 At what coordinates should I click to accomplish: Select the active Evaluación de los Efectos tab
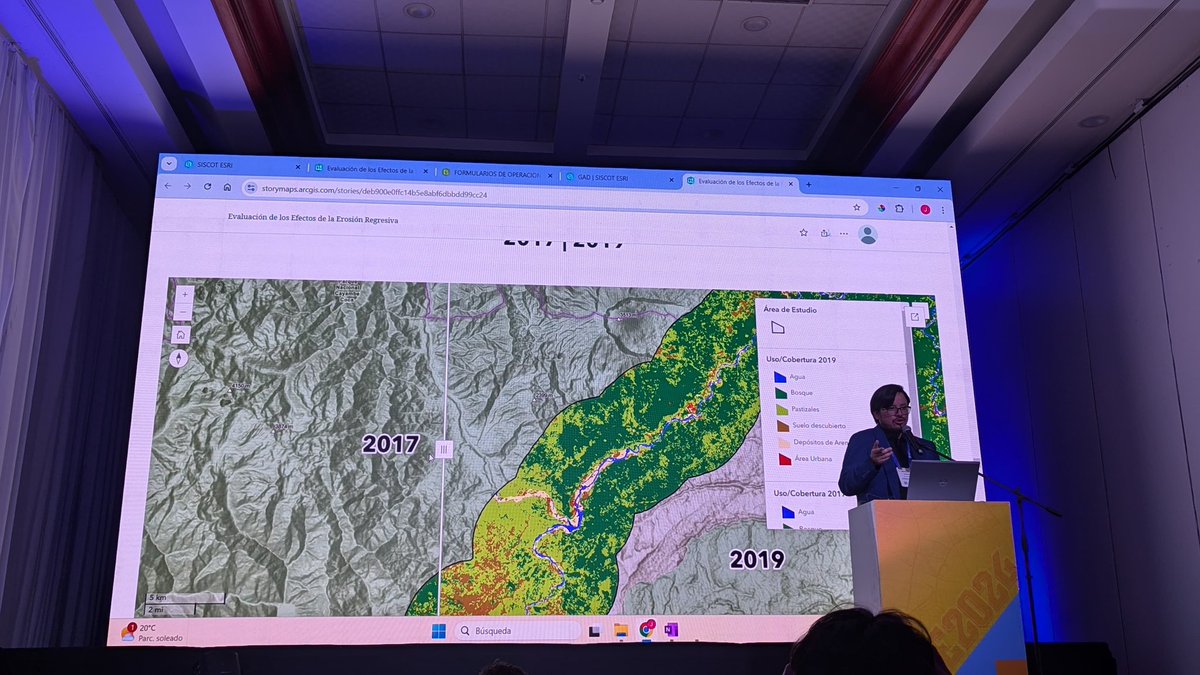pyautogui.click(x=741, y=182)
